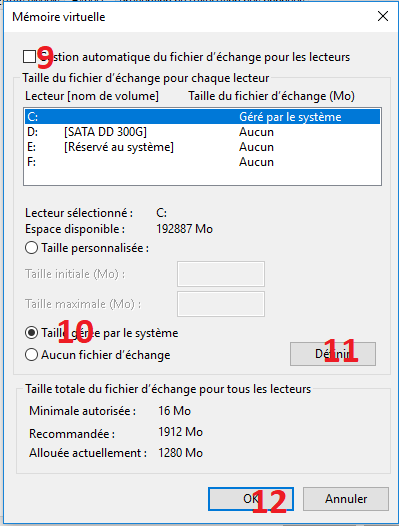Image resolution: width=399 pixels, height=526 pixels.
Task: Select the C: drive row
Action: pyautogui.click(x=202, y=117)
